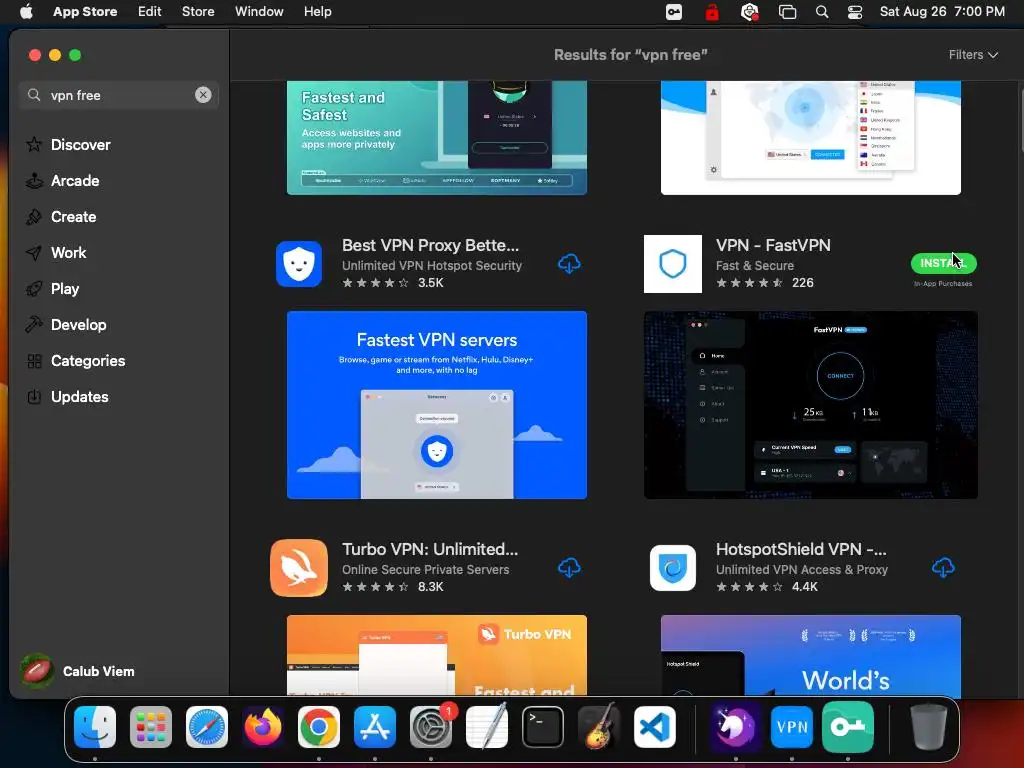Click the key icon in menu bar
The width and height of the screenshot is (1024, 768).
pos(674,12)
